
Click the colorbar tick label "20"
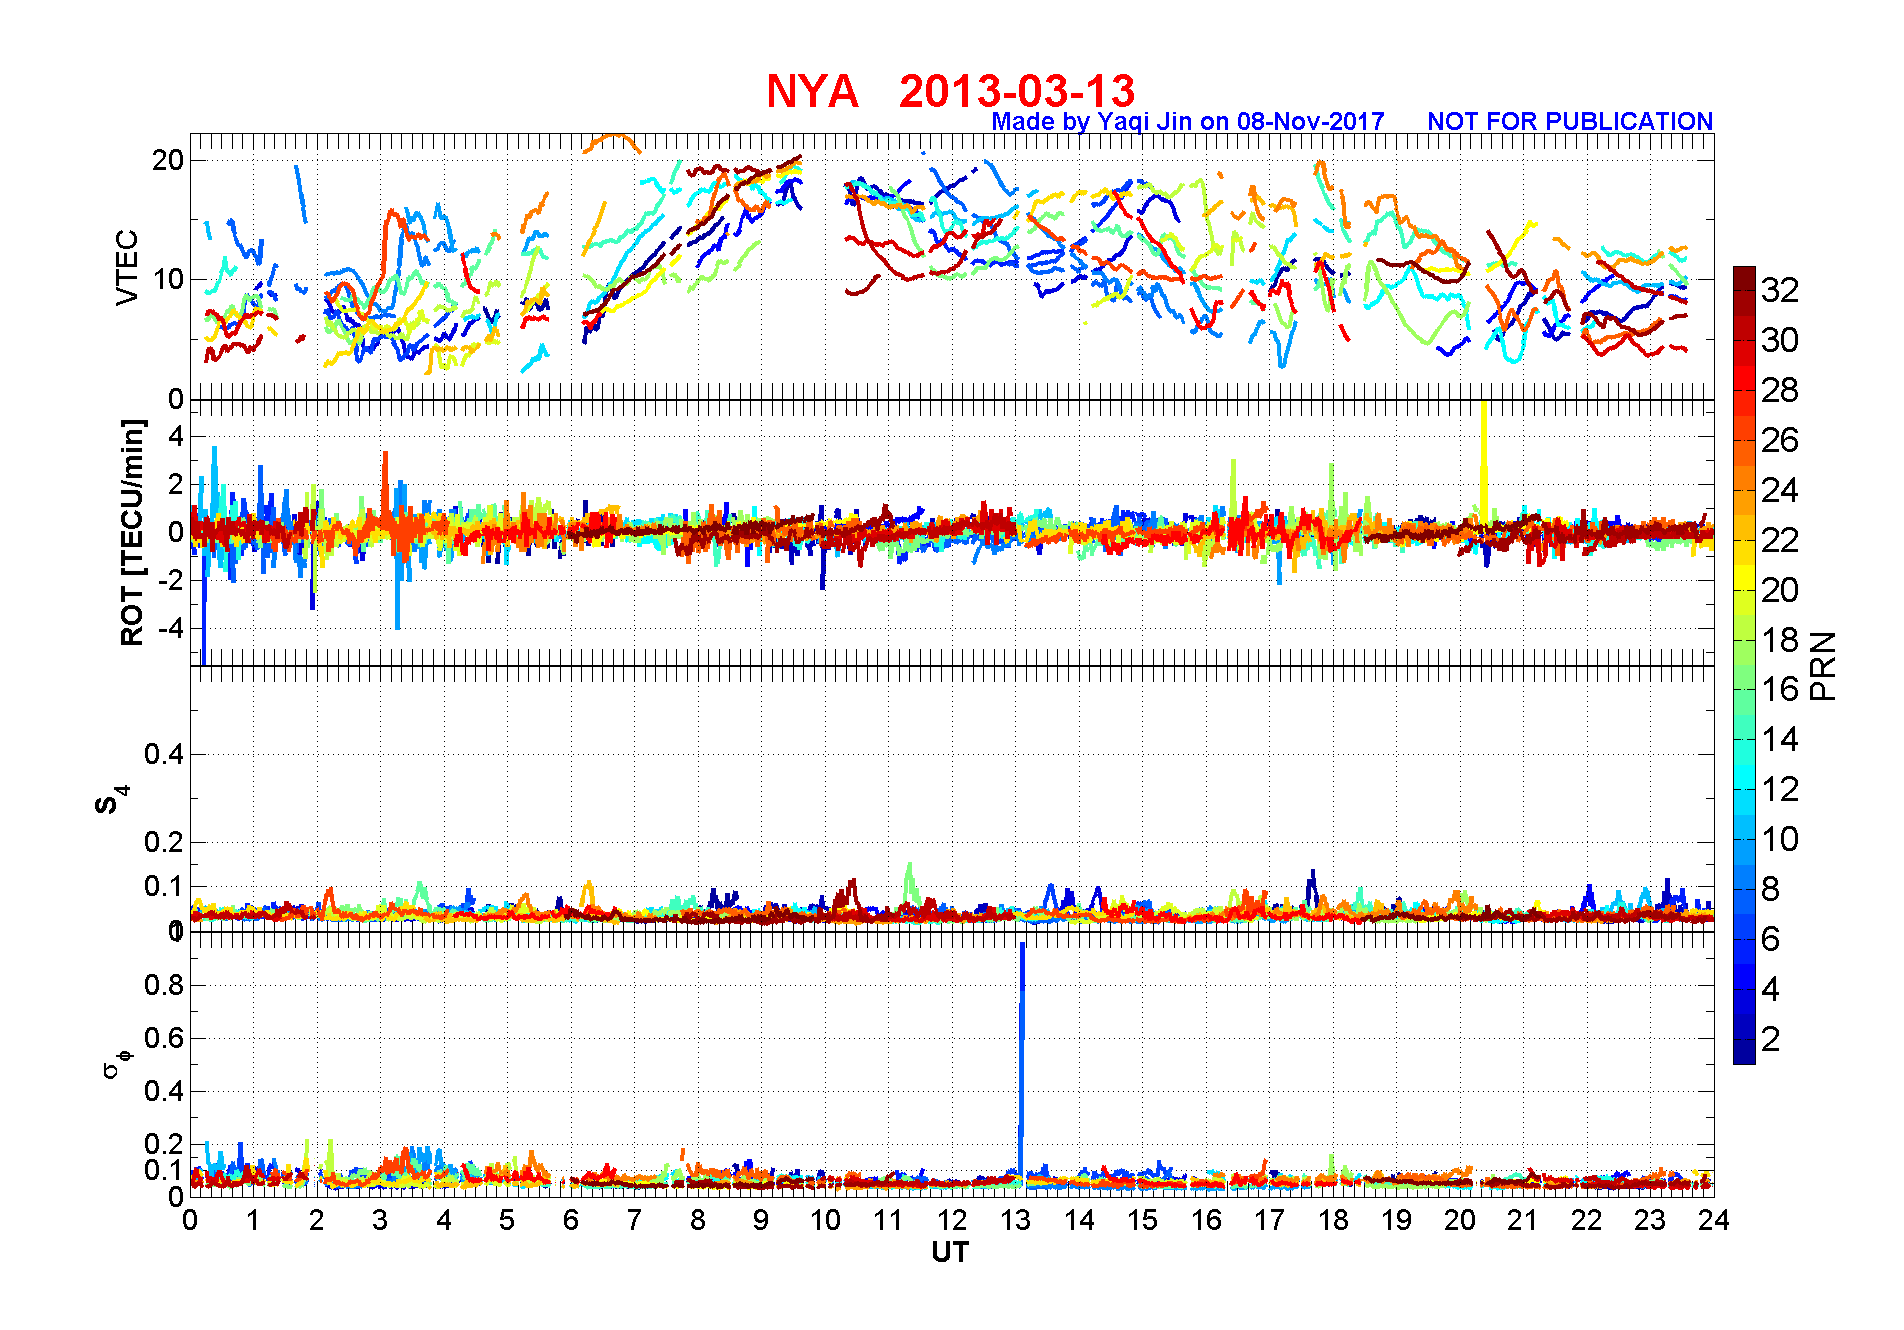[1780, 590]
